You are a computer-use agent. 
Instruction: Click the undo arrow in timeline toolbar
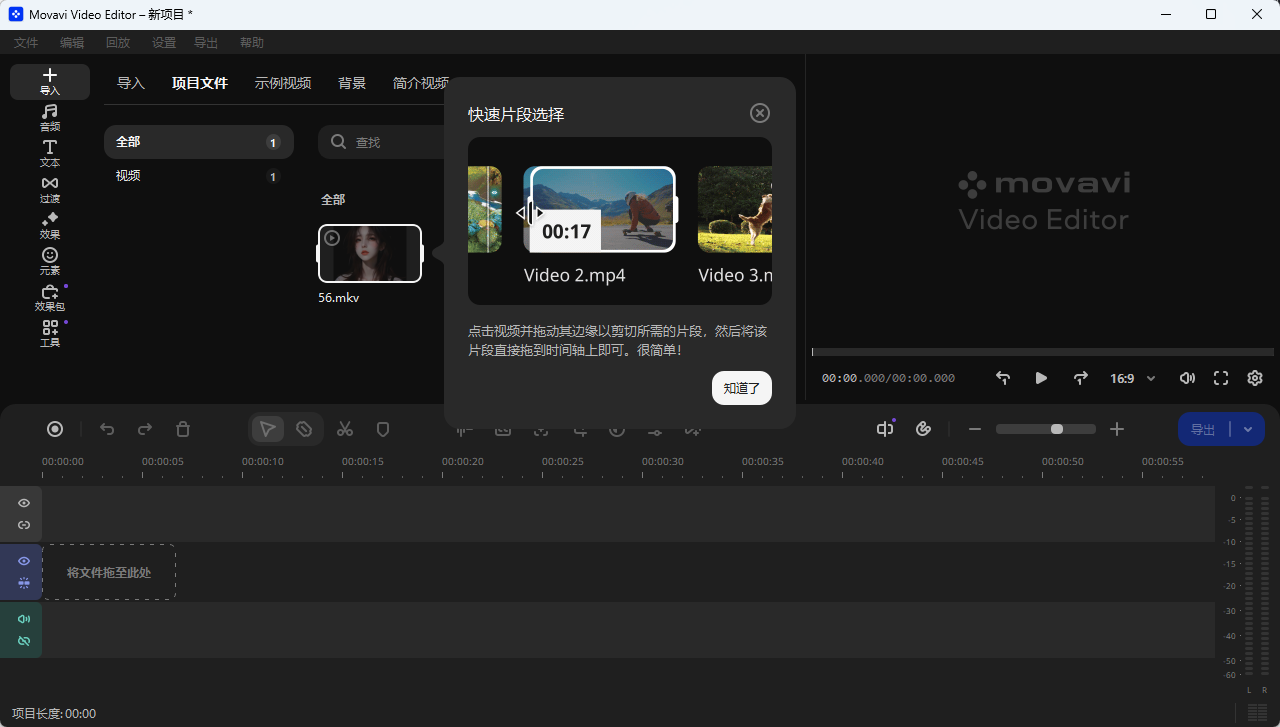click(107, 429)
